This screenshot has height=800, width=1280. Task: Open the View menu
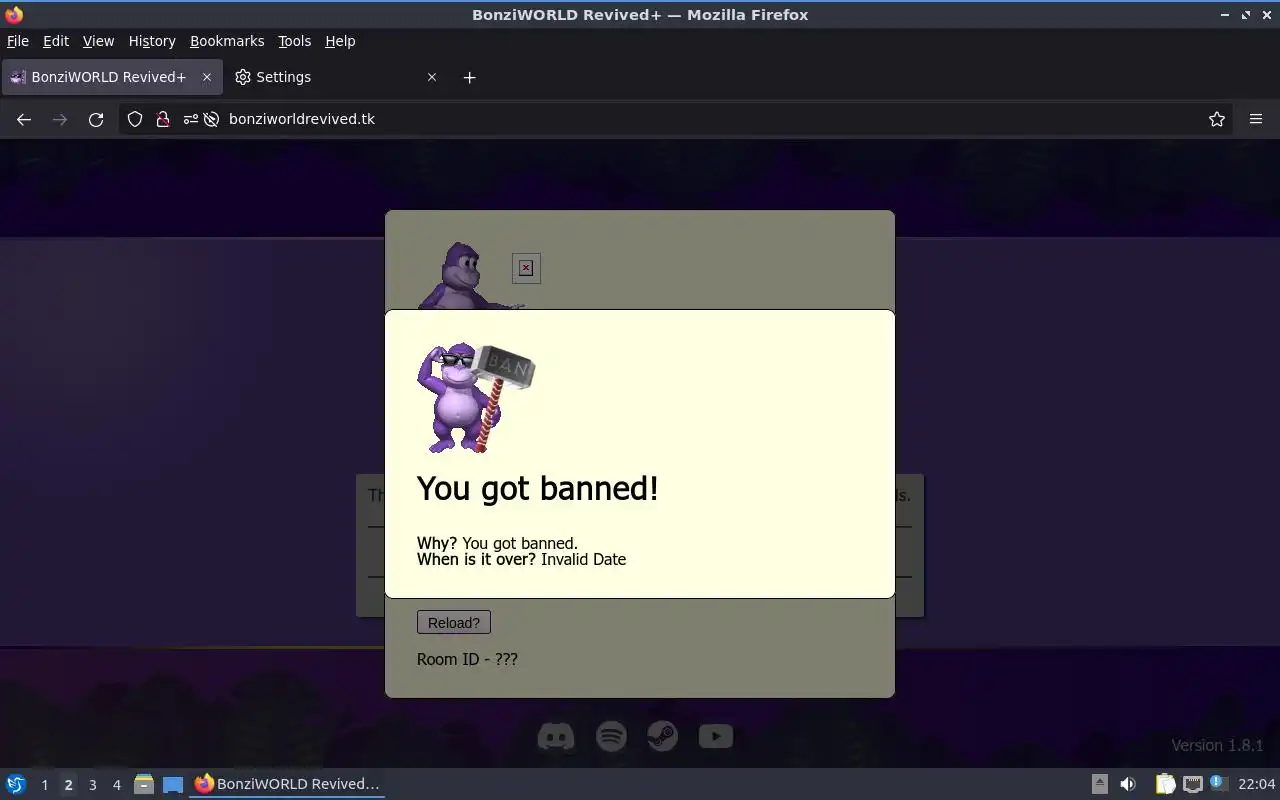[x=98, y=41]
